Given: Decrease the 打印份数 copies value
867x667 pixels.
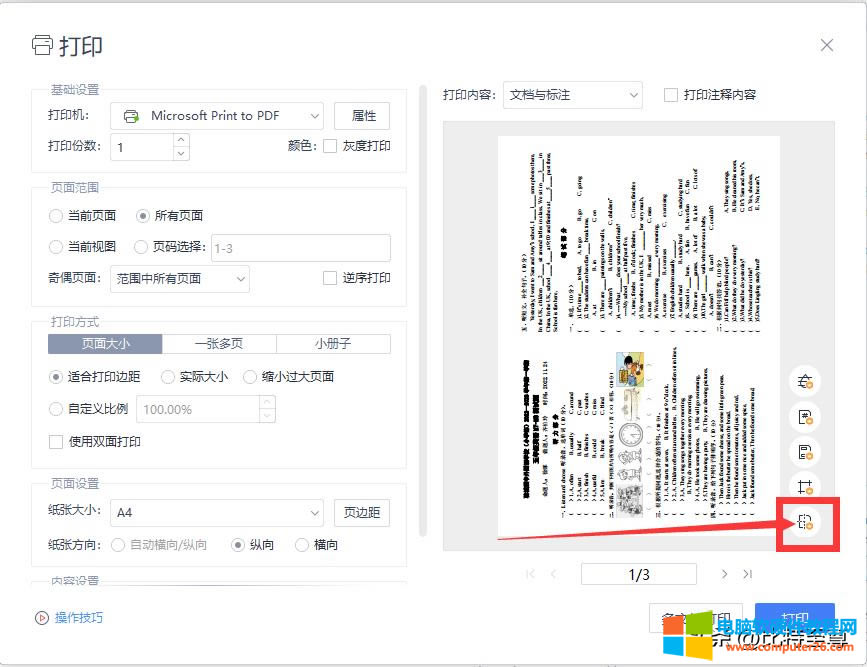Looking at the screenshot, I should point(181,153).
